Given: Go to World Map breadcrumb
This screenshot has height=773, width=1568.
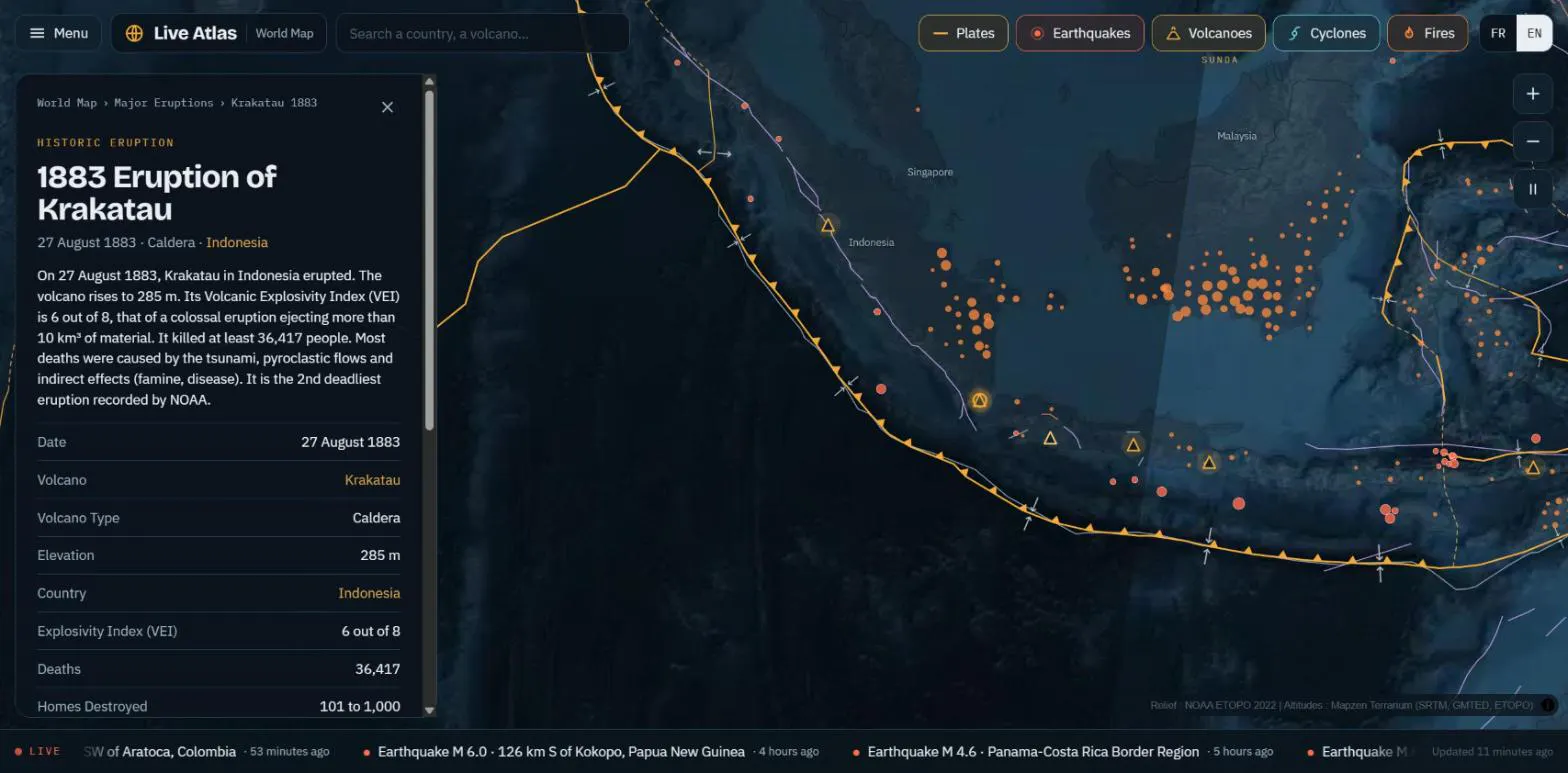Looking at the screenshot, I should pyautogui.click(x=67, y=103).
